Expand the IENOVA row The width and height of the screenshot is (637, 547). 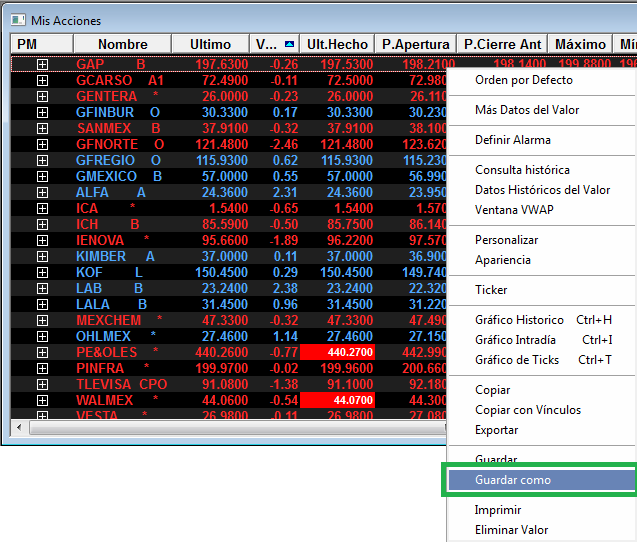point(42,241)
